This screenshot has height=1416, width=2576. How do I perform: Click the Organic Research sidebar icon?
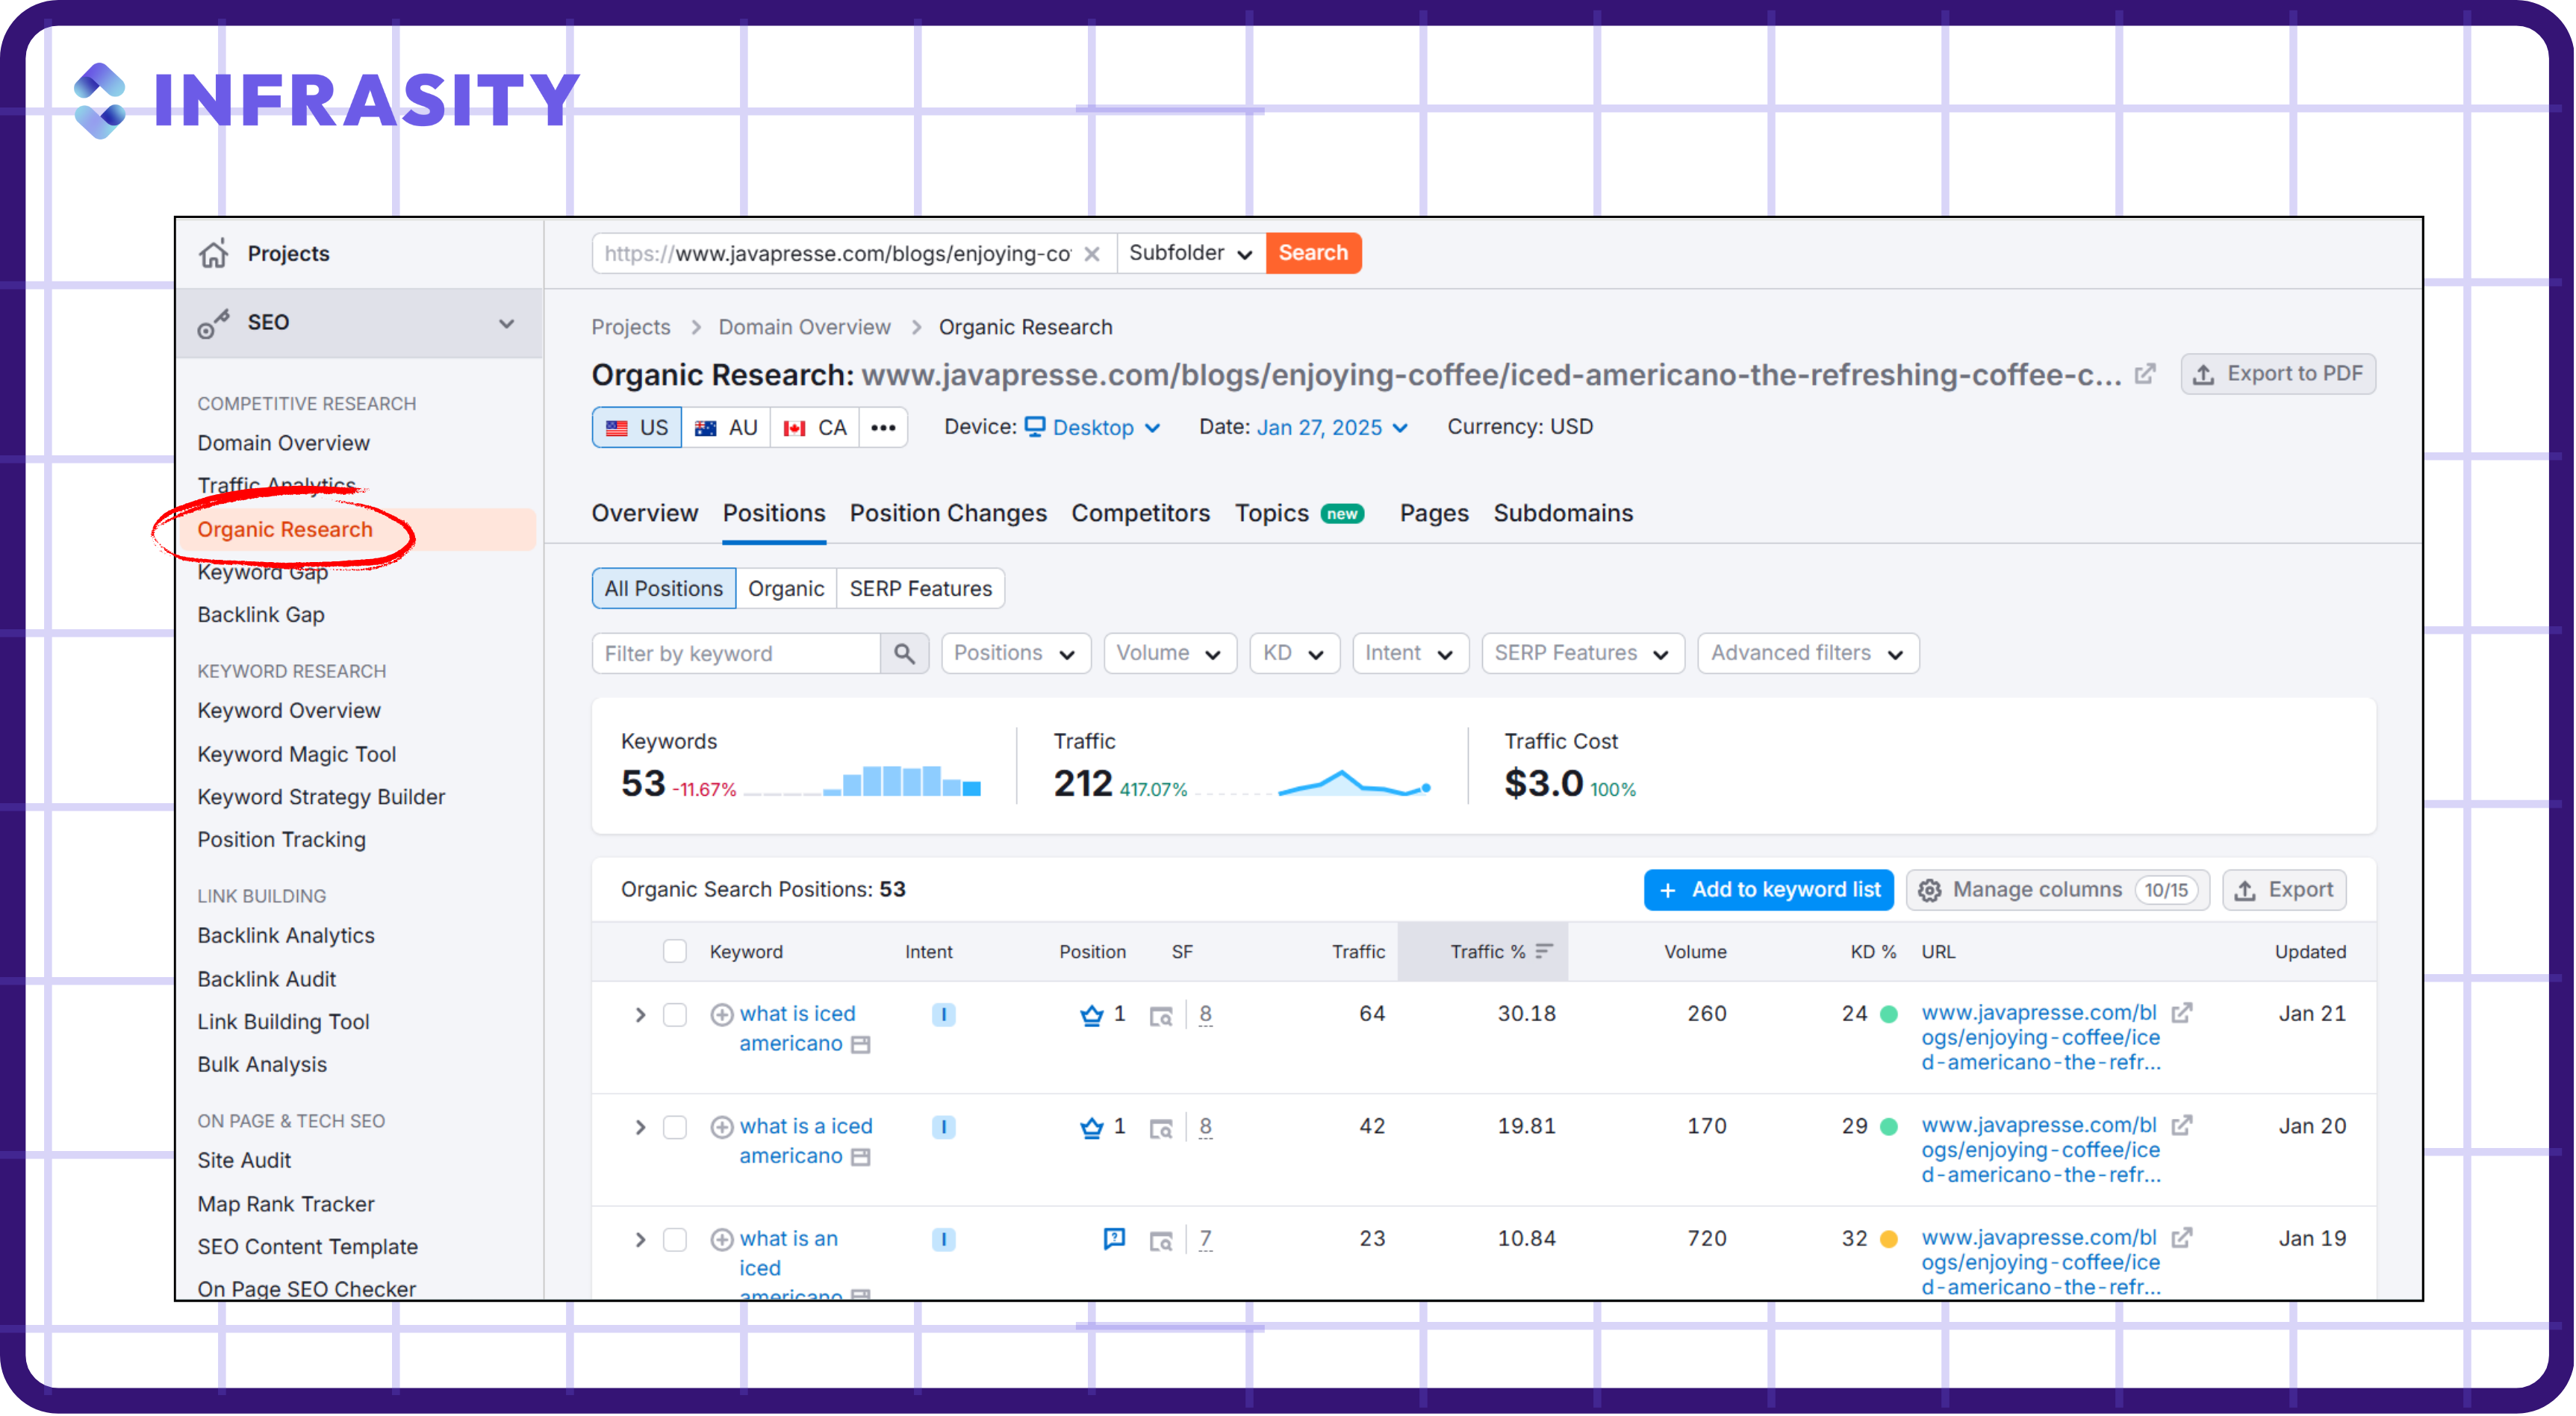284,528
